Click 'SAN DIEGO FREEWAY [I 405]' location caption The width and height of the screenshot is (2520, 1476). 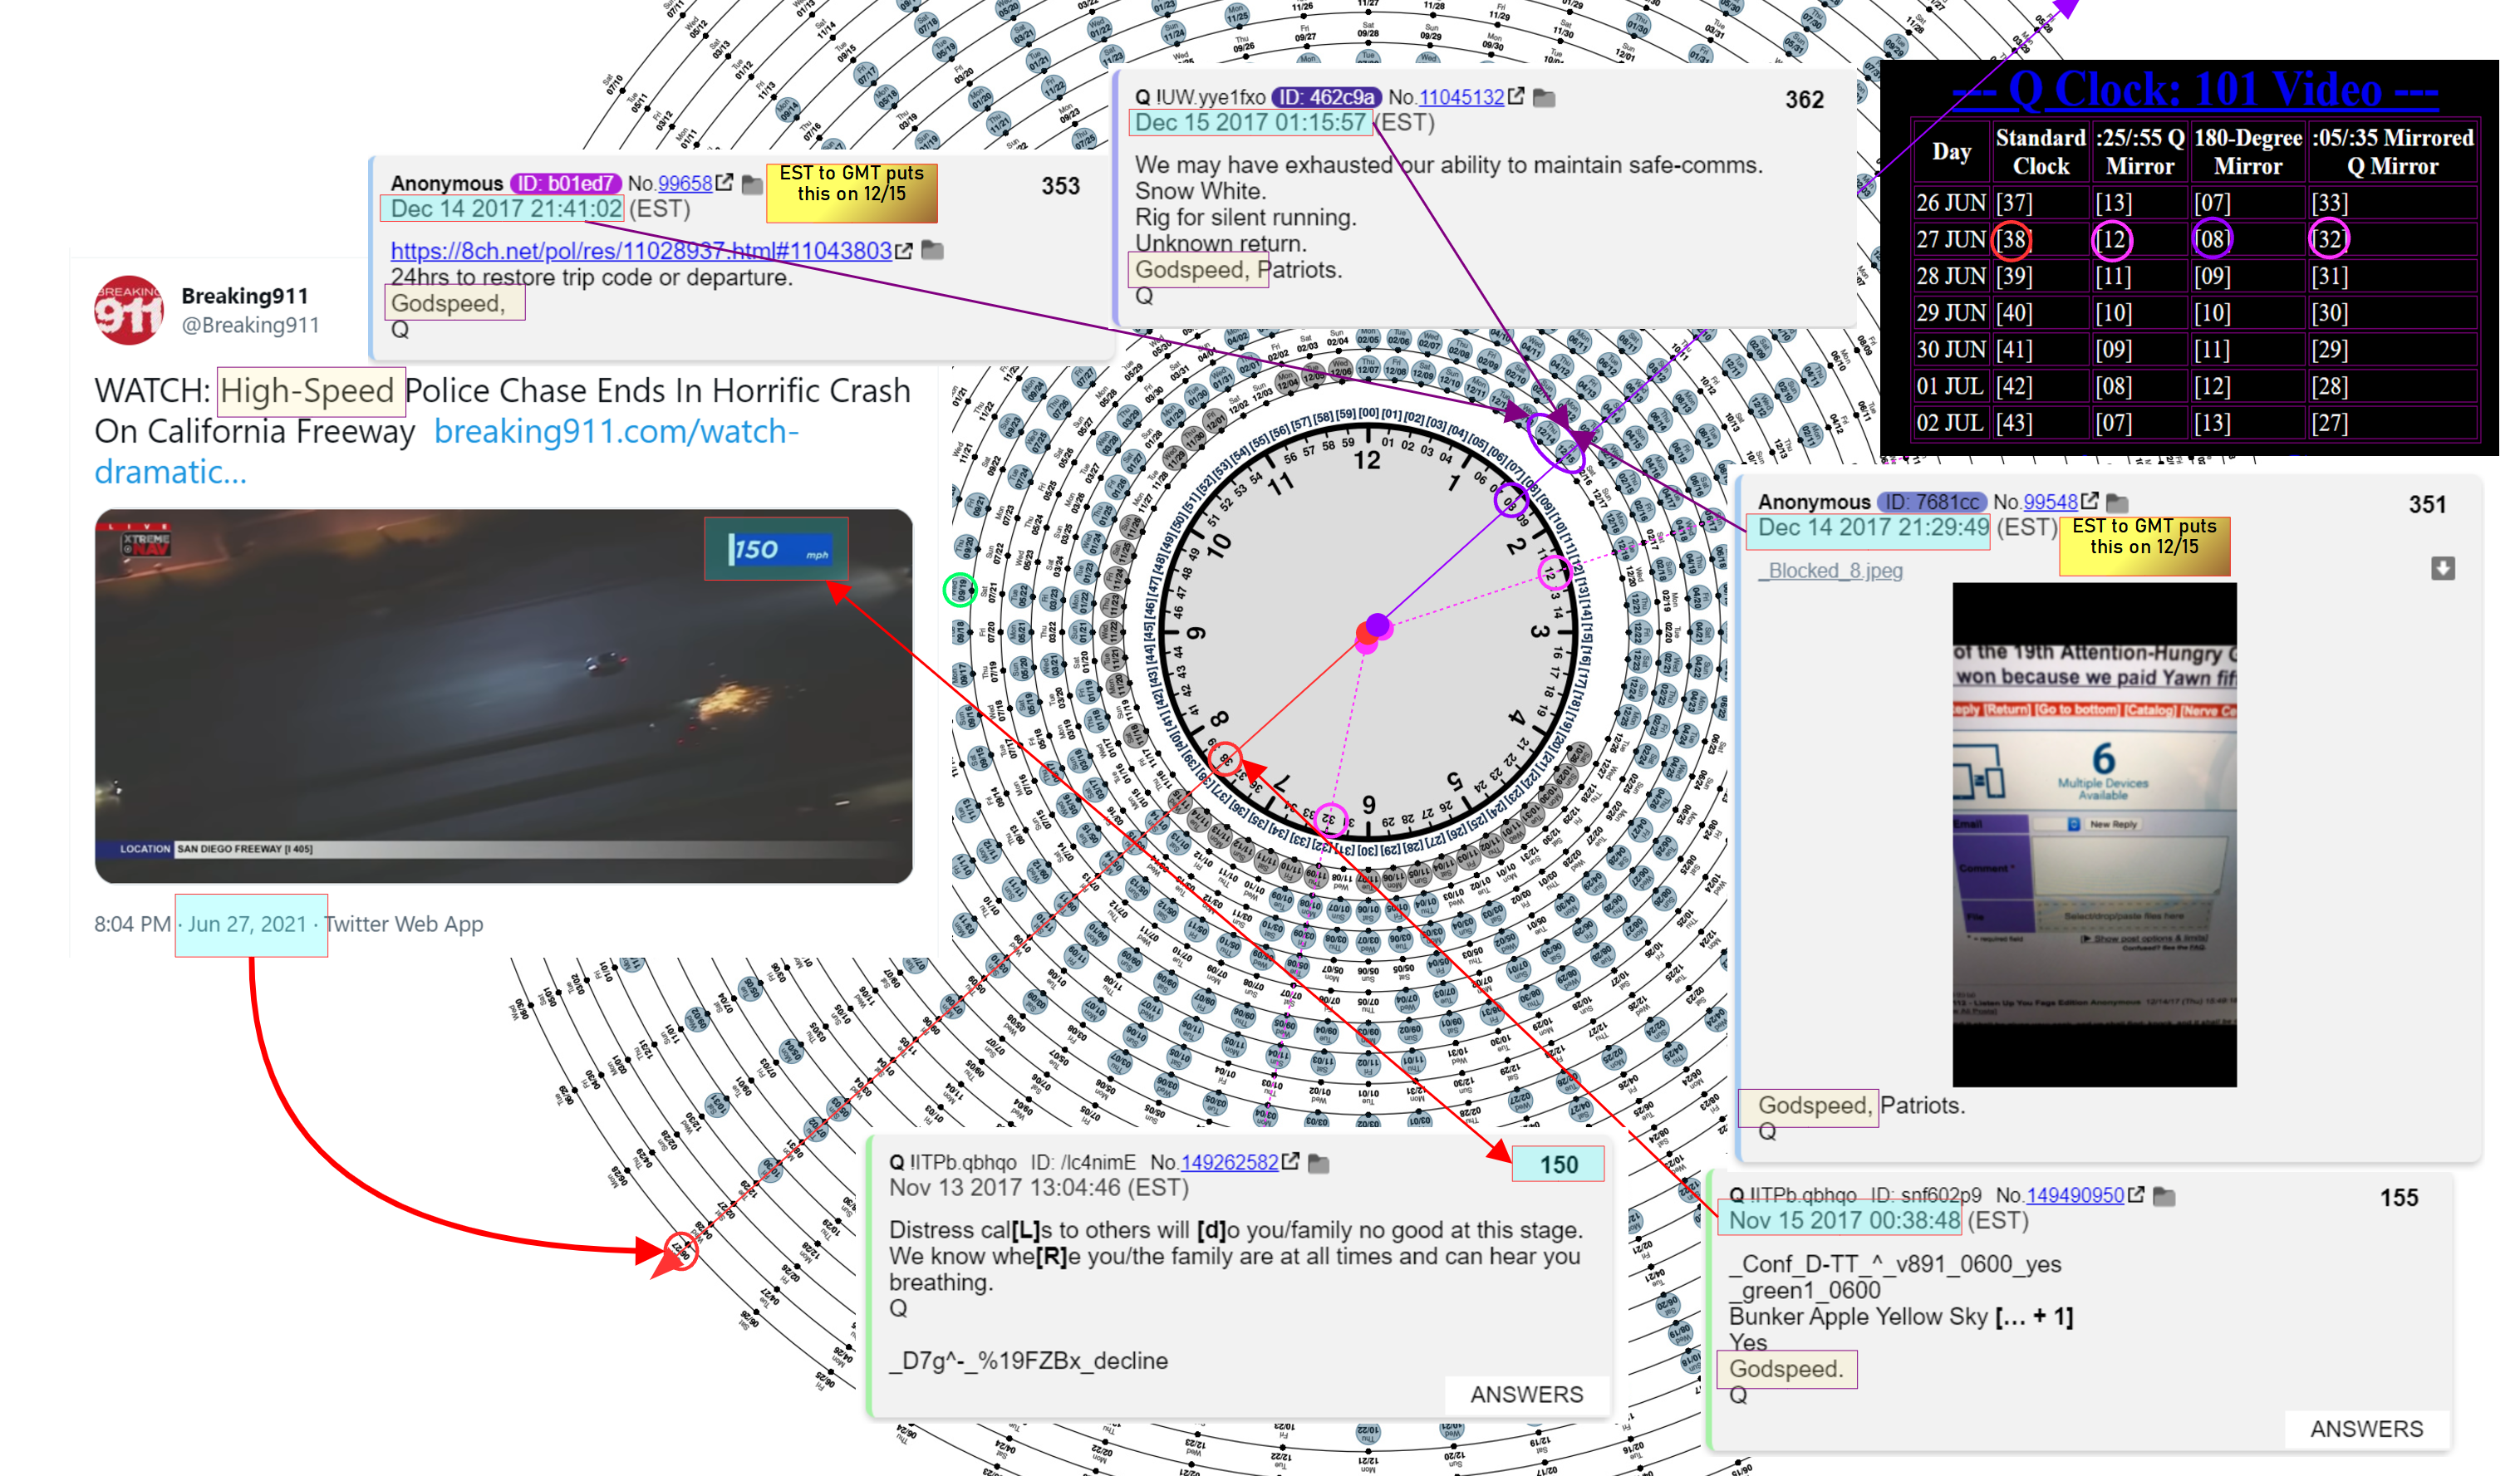pos(244,849)
